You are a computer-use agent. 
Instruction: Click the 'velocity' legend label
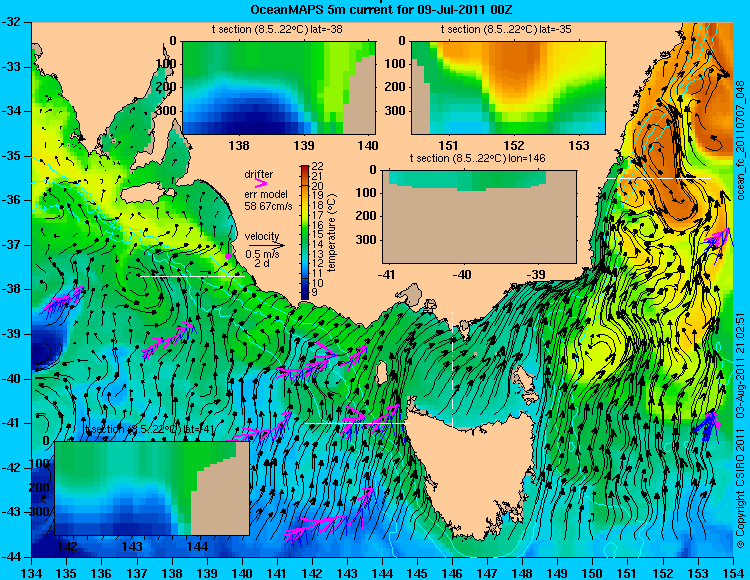pos(262,236)
